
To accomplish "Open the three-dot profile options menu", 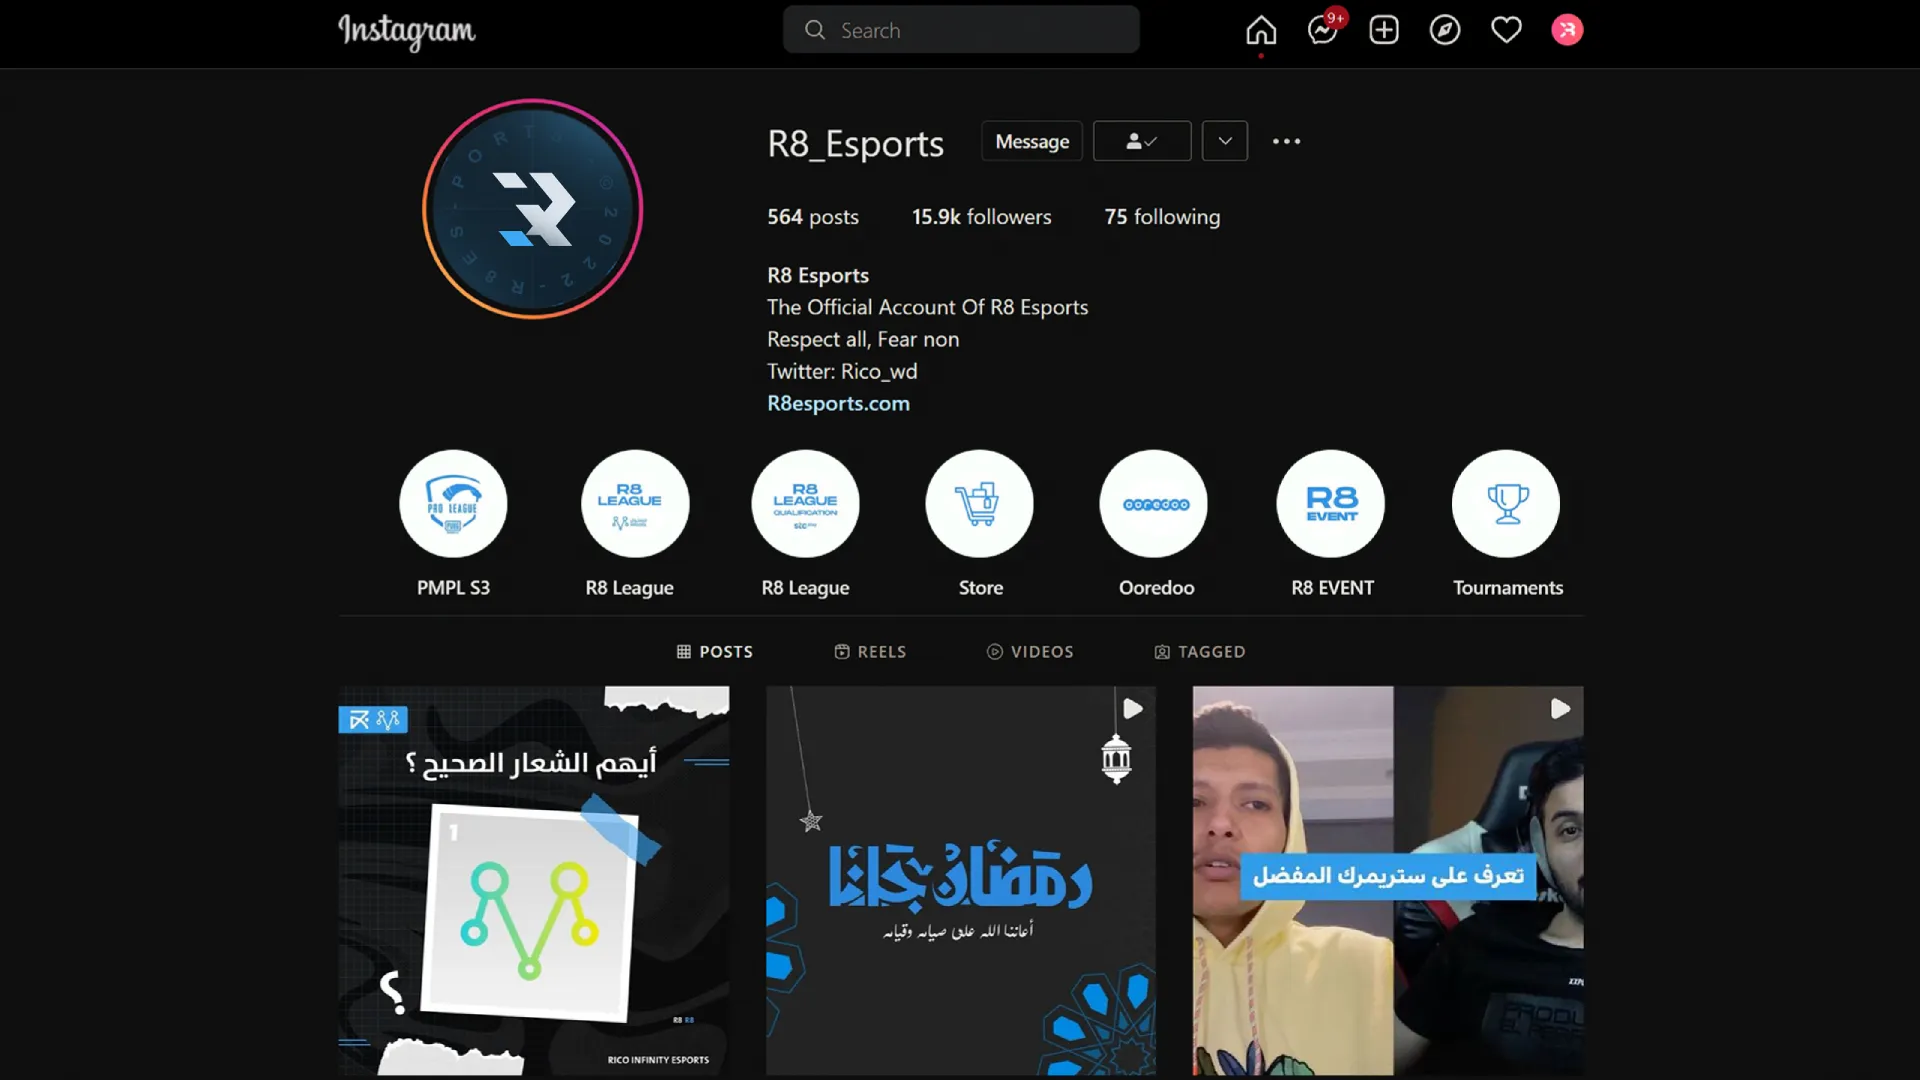I will (1286, 141).
